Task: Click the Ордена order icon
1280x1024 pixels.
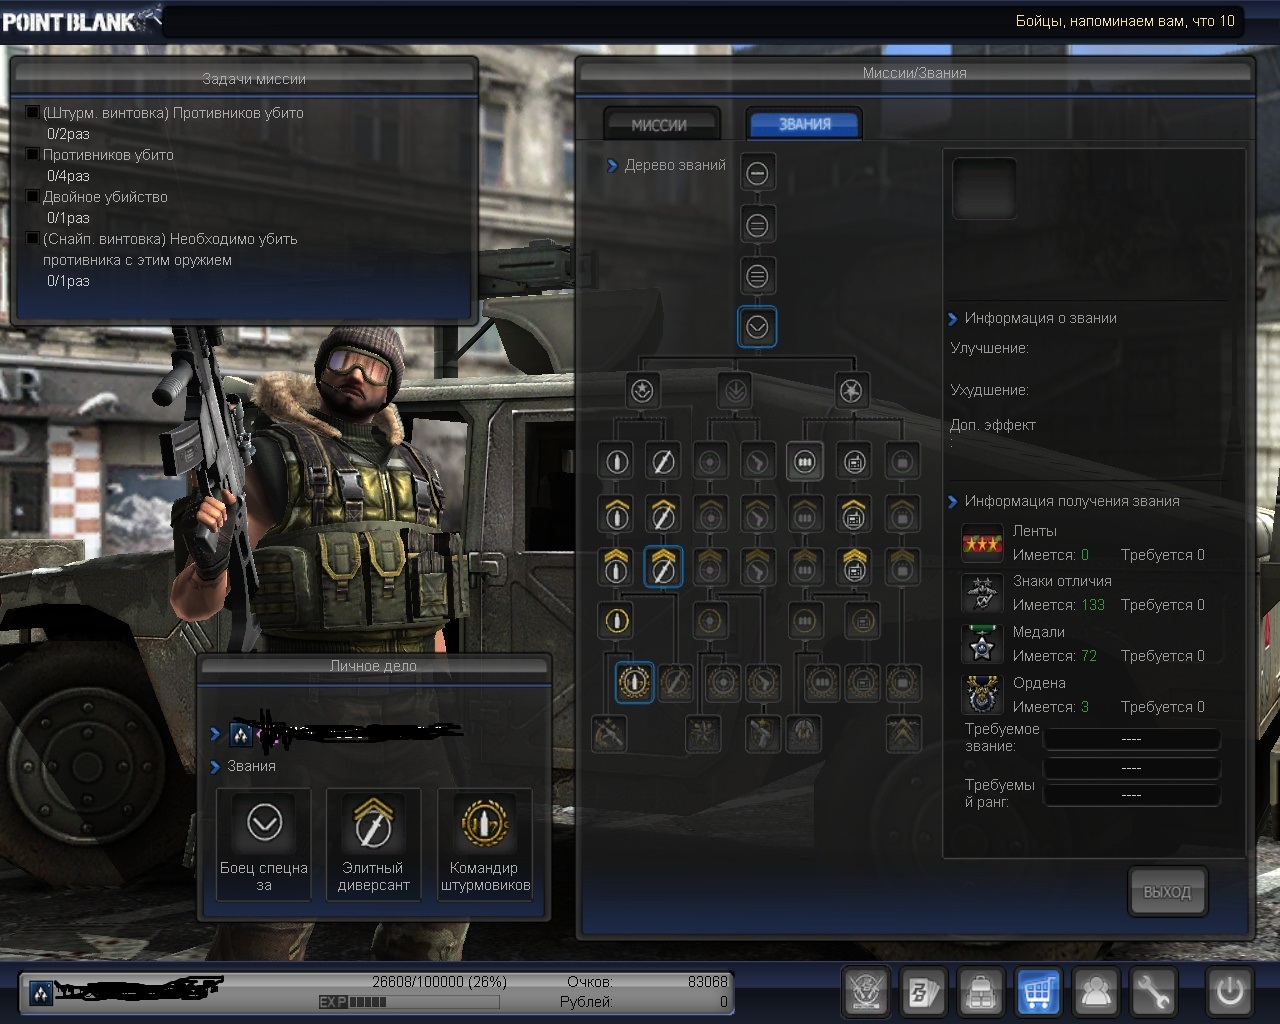Action: click(x=982, y=695)
